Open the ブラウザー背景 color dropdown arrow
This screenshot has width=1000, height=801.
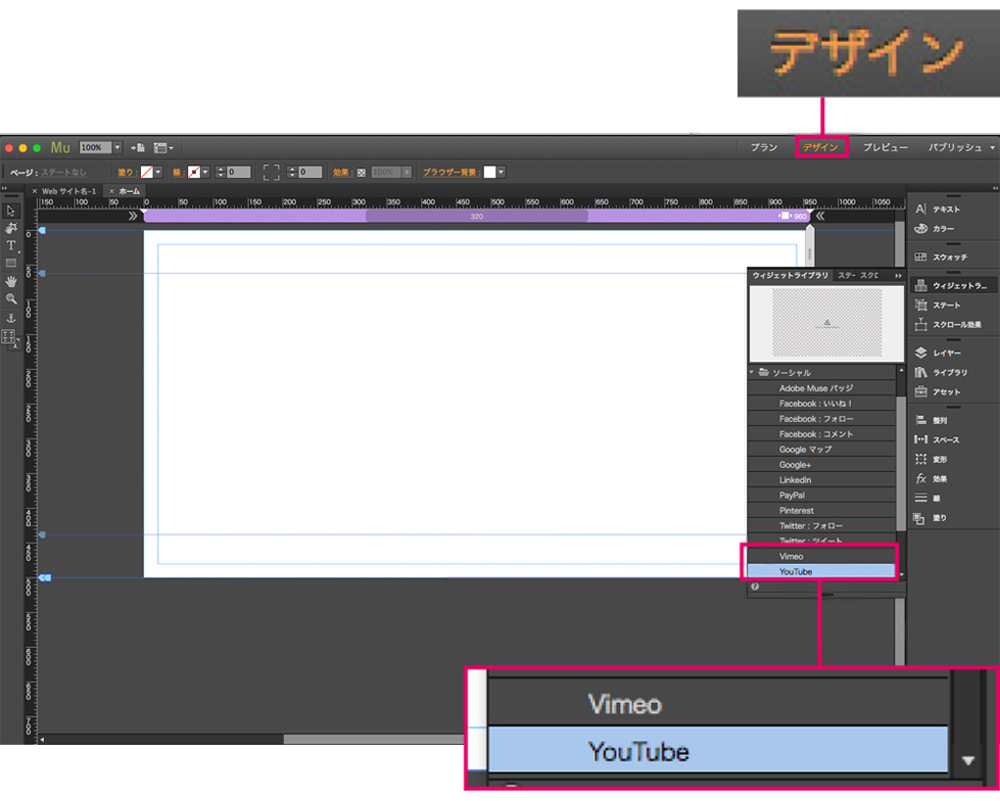(501, 172)
